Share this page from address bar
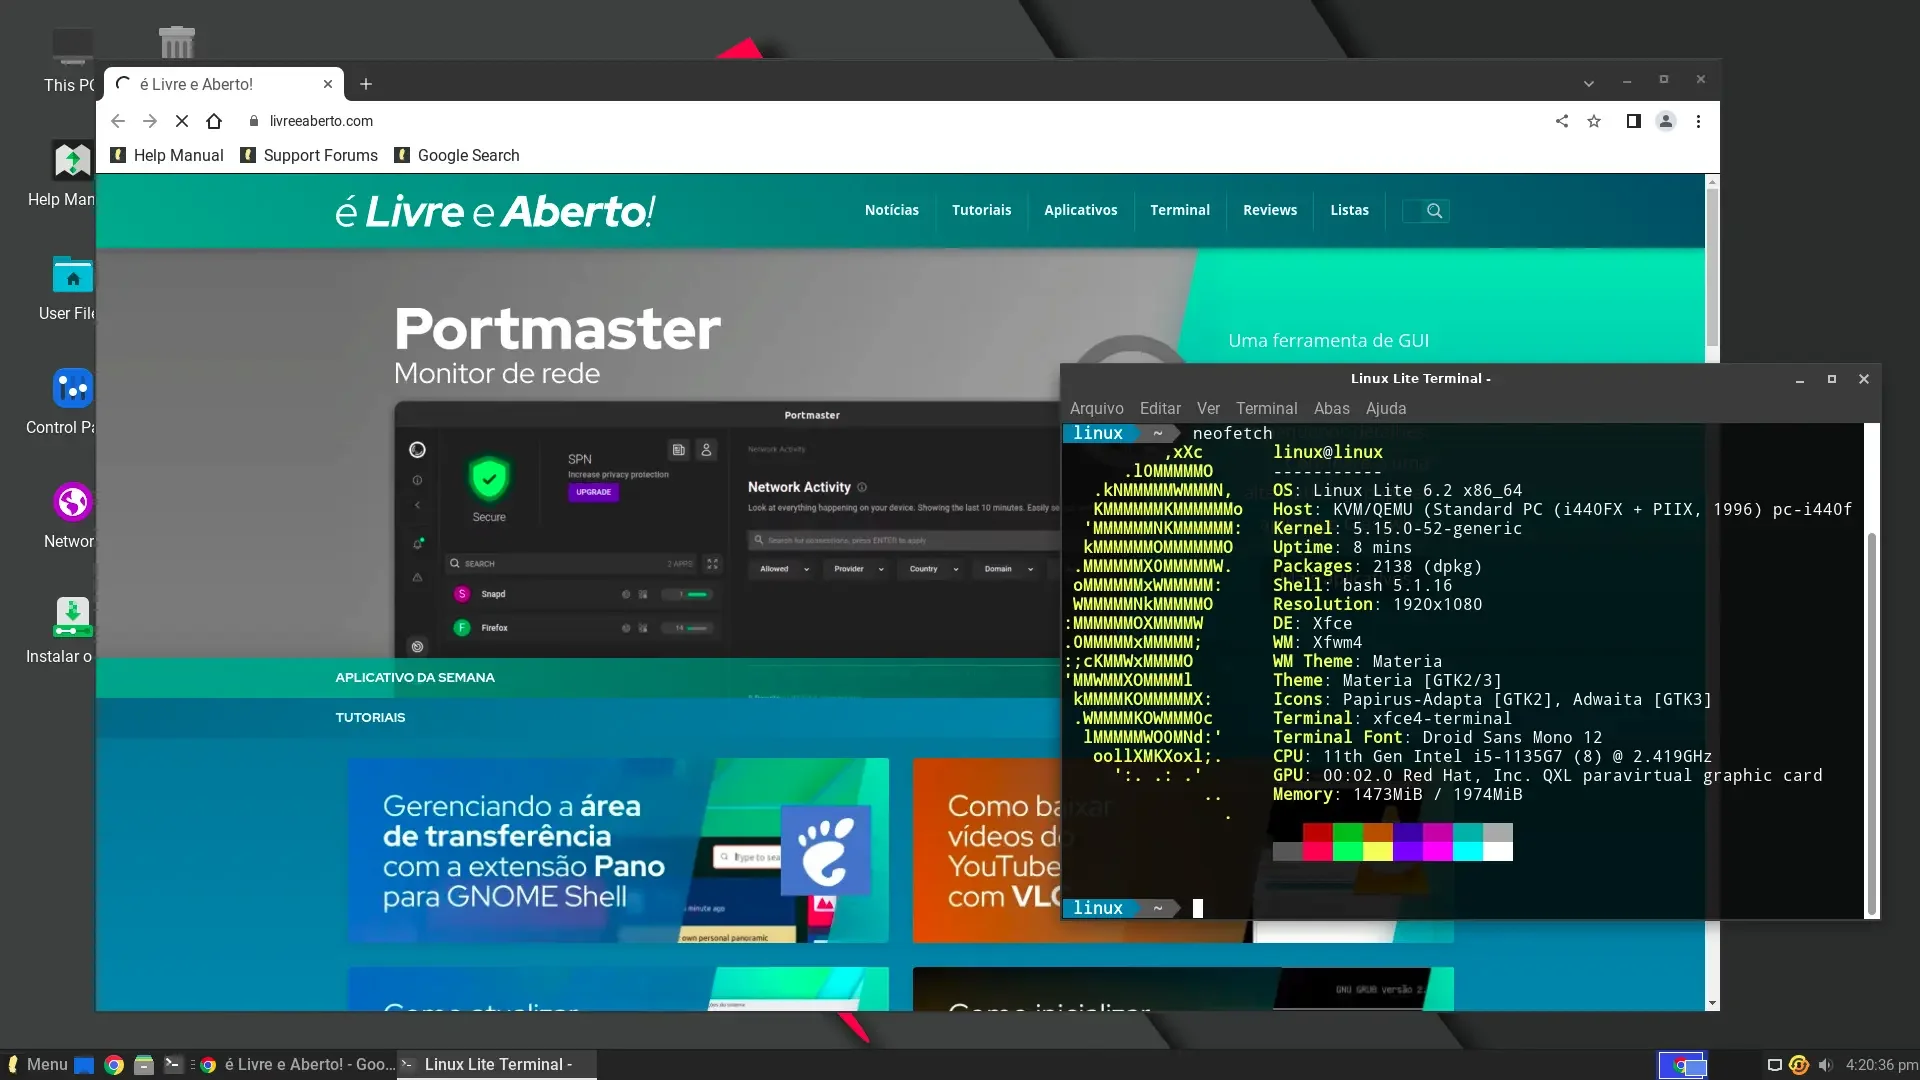Viewport: 1920px width, 1080px height. (x=1562, y=121)
